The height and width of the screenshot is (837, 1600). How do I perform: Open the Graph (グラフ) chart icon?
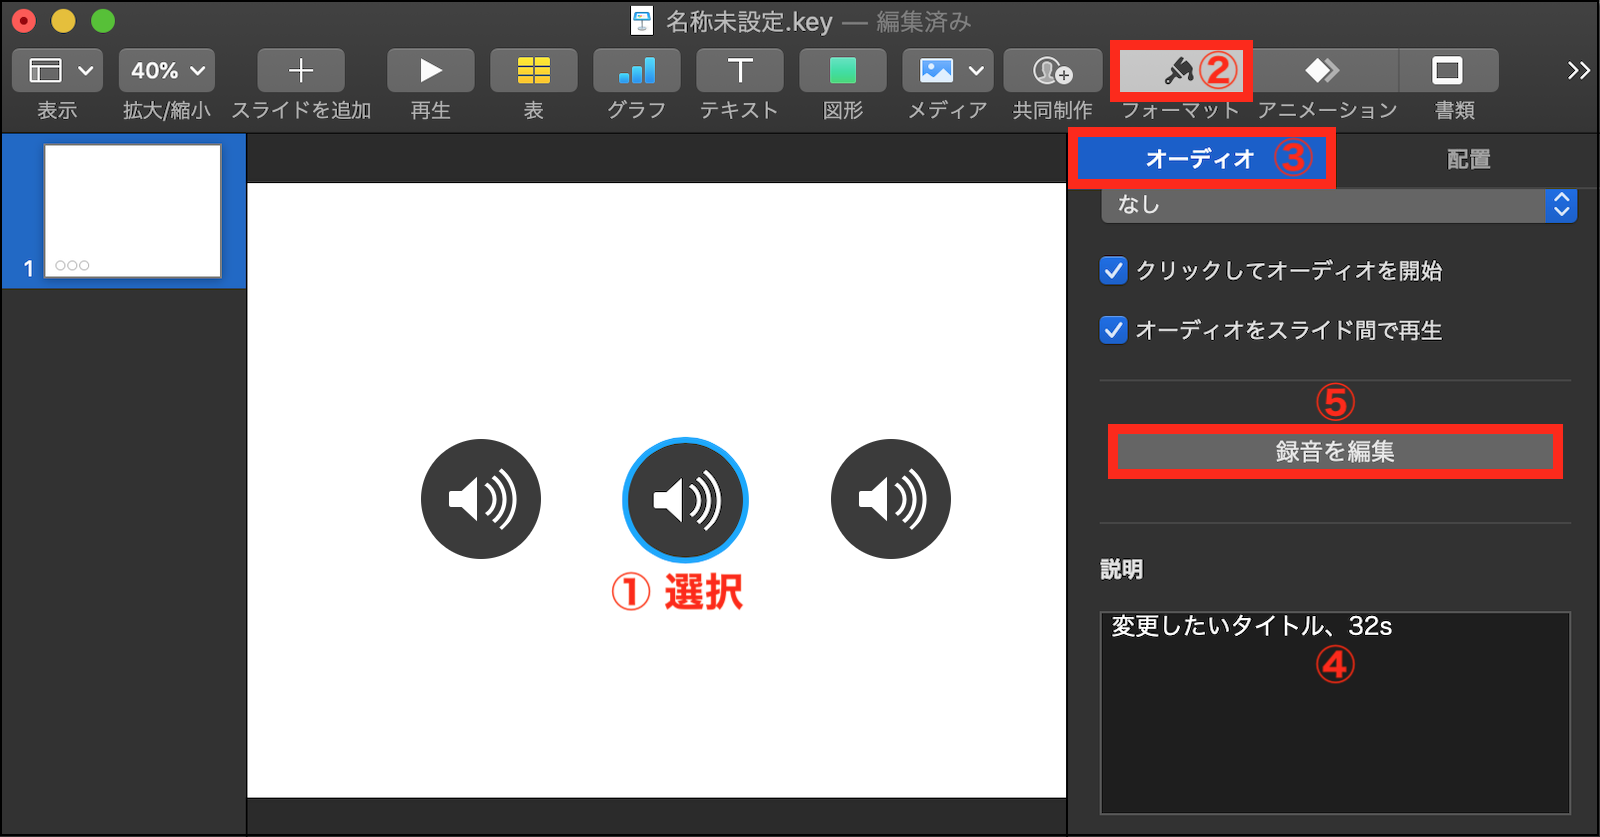(x=636, y=71)
